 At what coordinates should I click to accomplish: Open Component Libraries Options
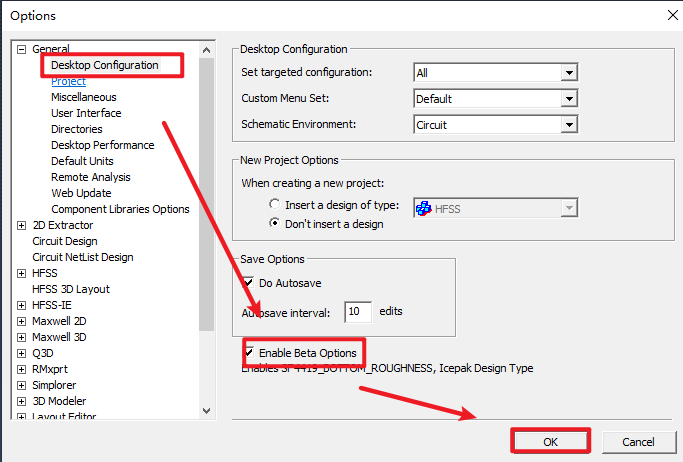point(120,209)
